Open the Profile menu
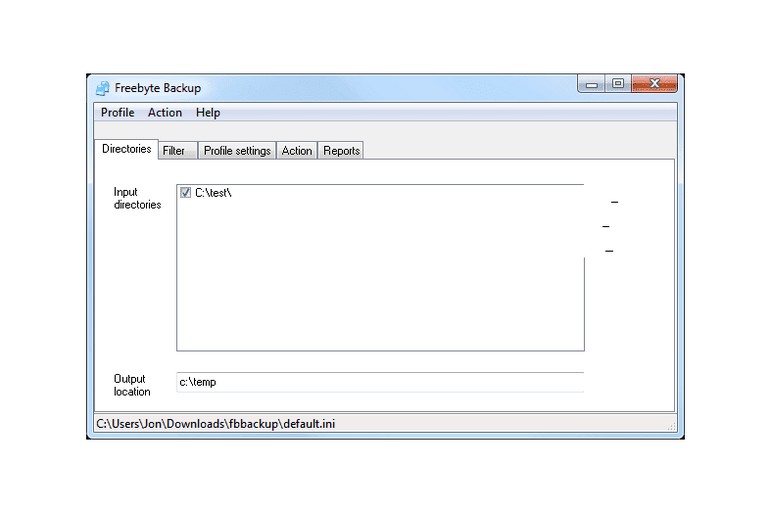770x513 pixels. 117,112
